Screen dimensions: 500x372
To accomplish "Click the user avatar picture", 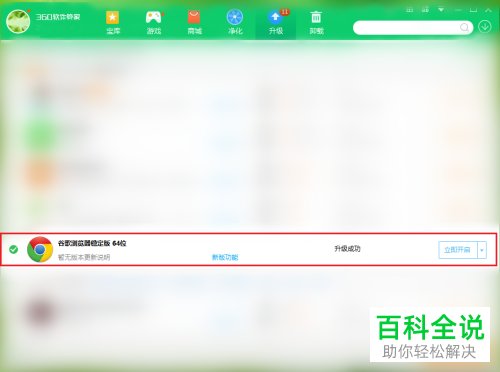I will pos(18,22).
